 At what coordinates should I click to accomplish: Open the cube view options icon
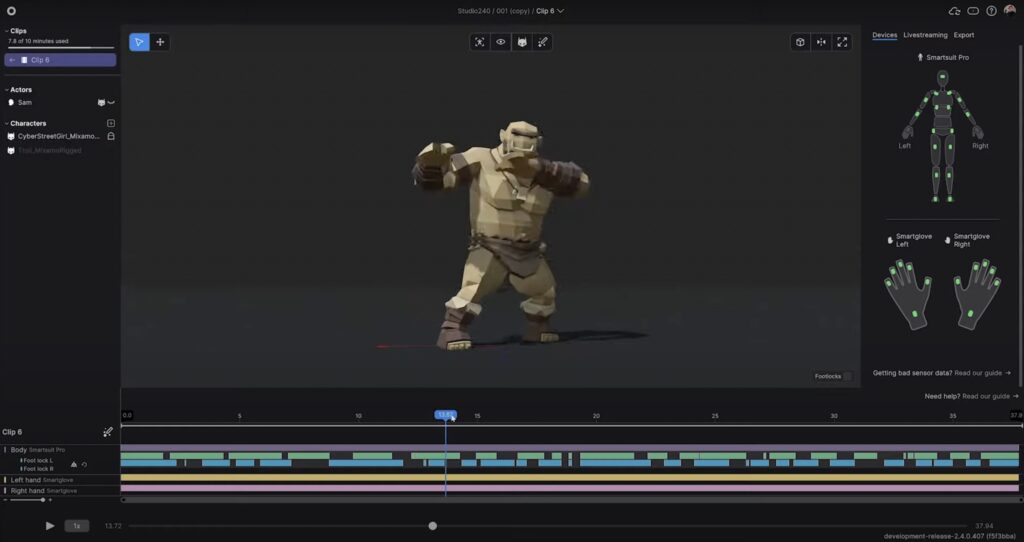800,42
